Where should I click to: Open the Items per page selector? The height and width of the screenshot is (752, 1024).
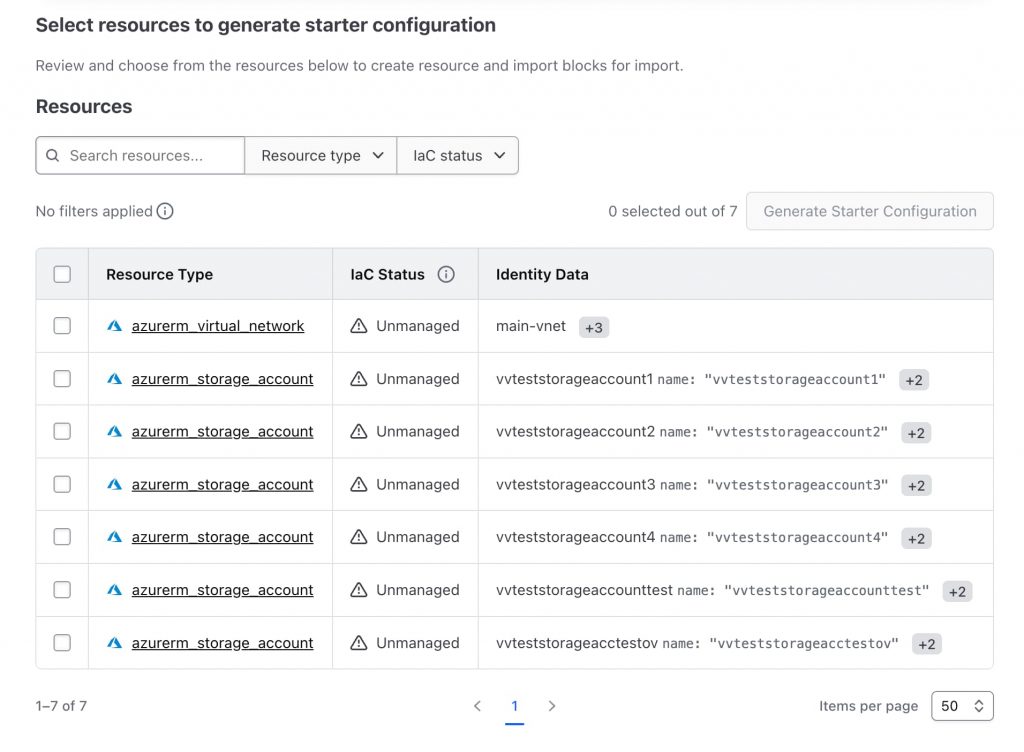pyautogui.click(x=962, y=706)
